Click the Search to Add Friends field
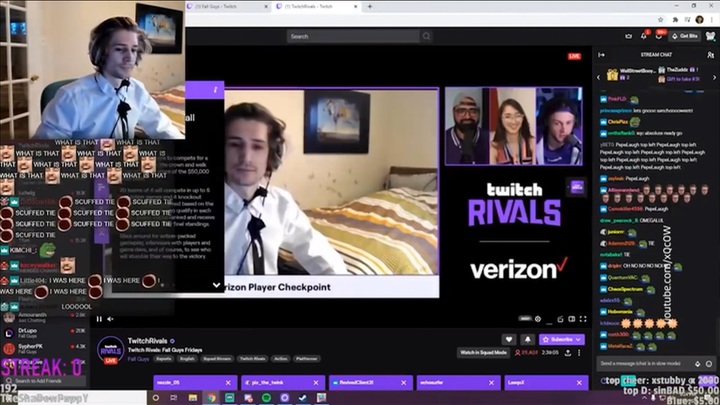 pos(44,381)
